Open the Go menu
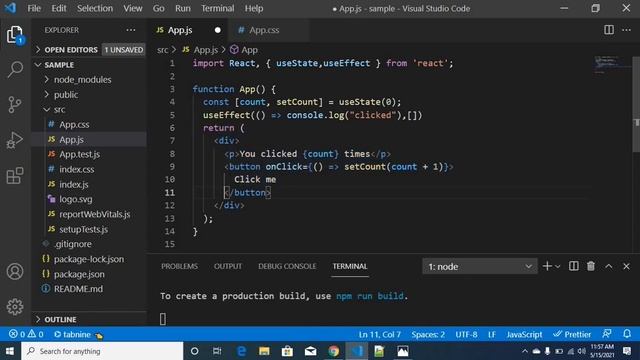This screenshot has height=360, width=640. [x=158, y=8]
